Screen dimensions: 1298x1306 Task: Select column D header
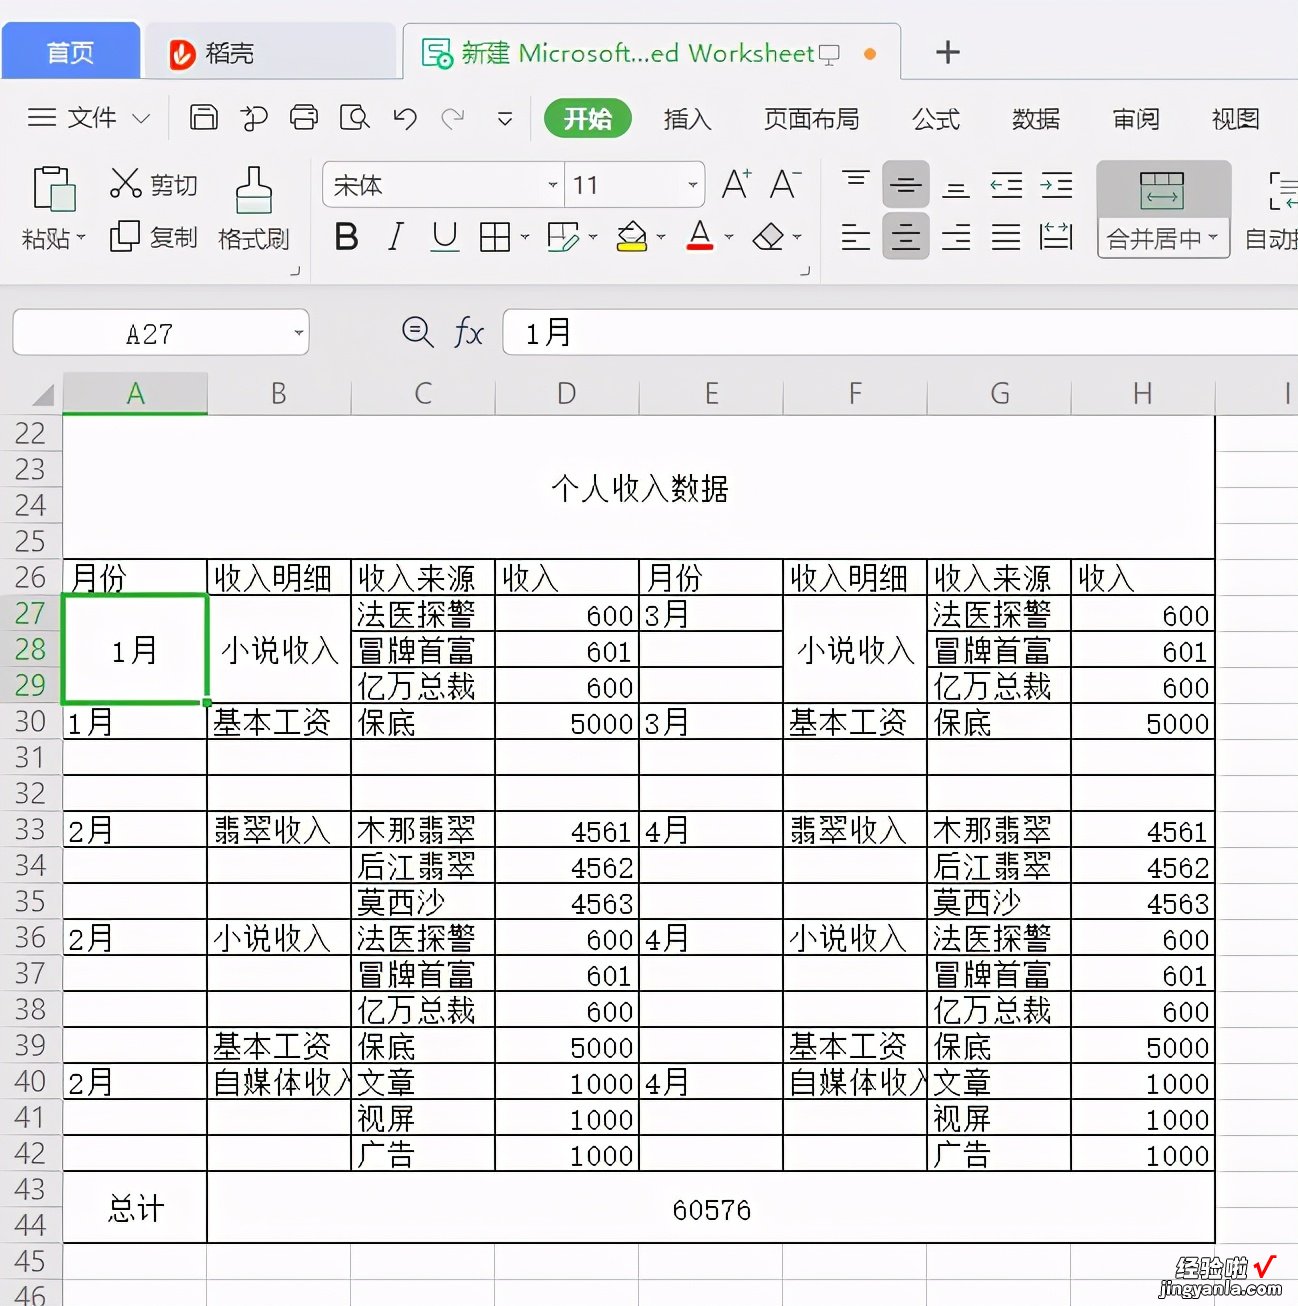(567, 394)
